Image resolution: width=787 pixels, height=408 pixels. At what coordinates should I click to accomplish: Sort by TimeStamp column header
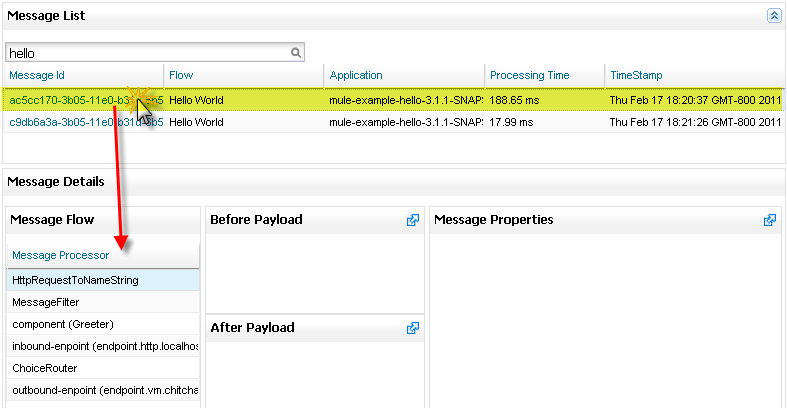click(x=636, y=76)
